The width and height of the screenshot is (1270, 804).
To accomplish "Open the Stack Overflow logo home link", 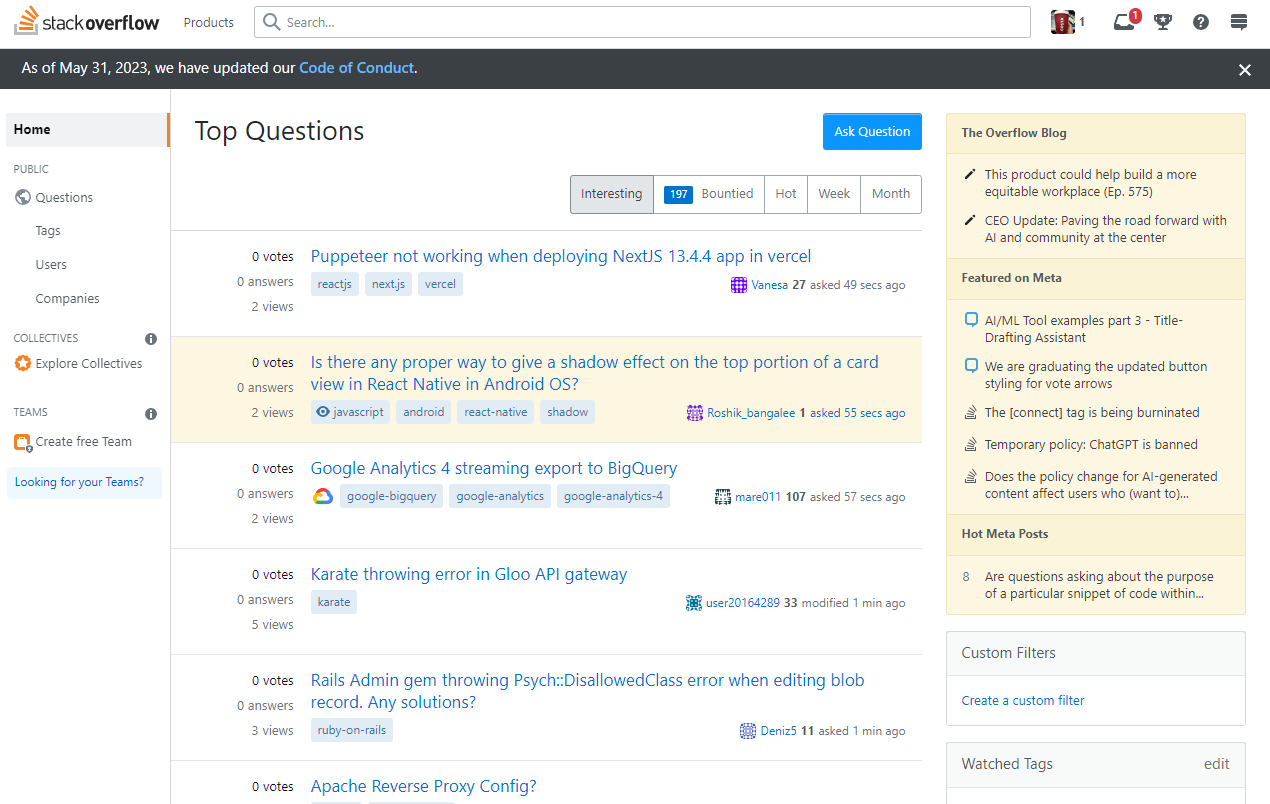I will pos(86,22).
